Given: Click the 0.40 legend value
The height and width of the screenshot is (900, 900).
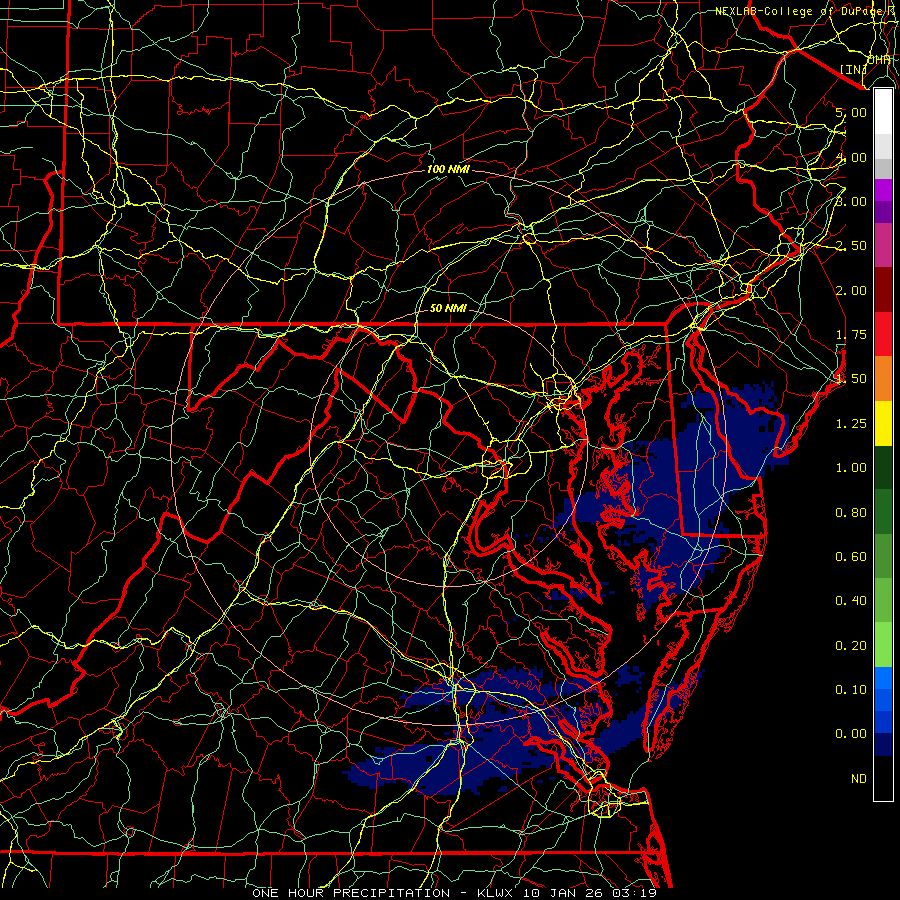Looking at the screenshot, I should pos(851,601).
